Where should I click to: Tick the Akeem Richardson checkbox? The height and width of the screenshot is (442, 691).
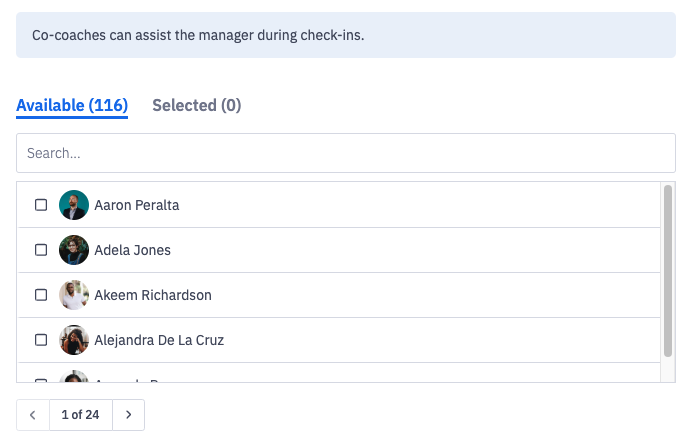tap(41, 295)
